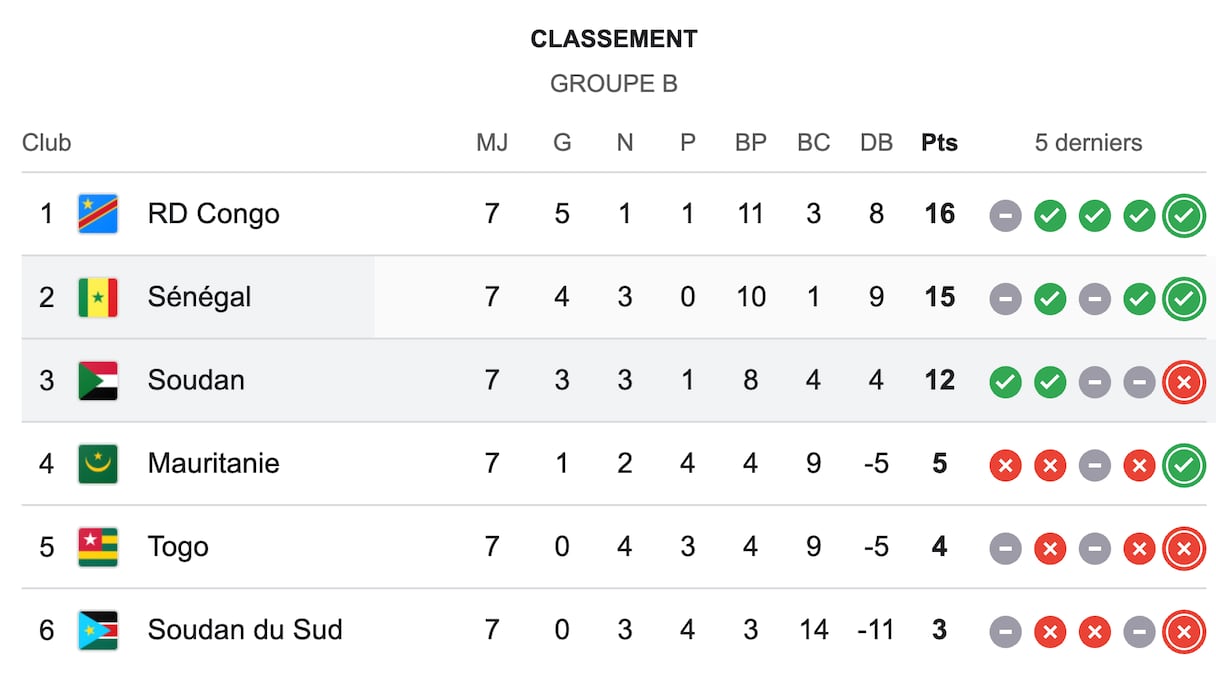Select the Mauritanie team name
Screen dimensions: 1216x684
[213, 464]
